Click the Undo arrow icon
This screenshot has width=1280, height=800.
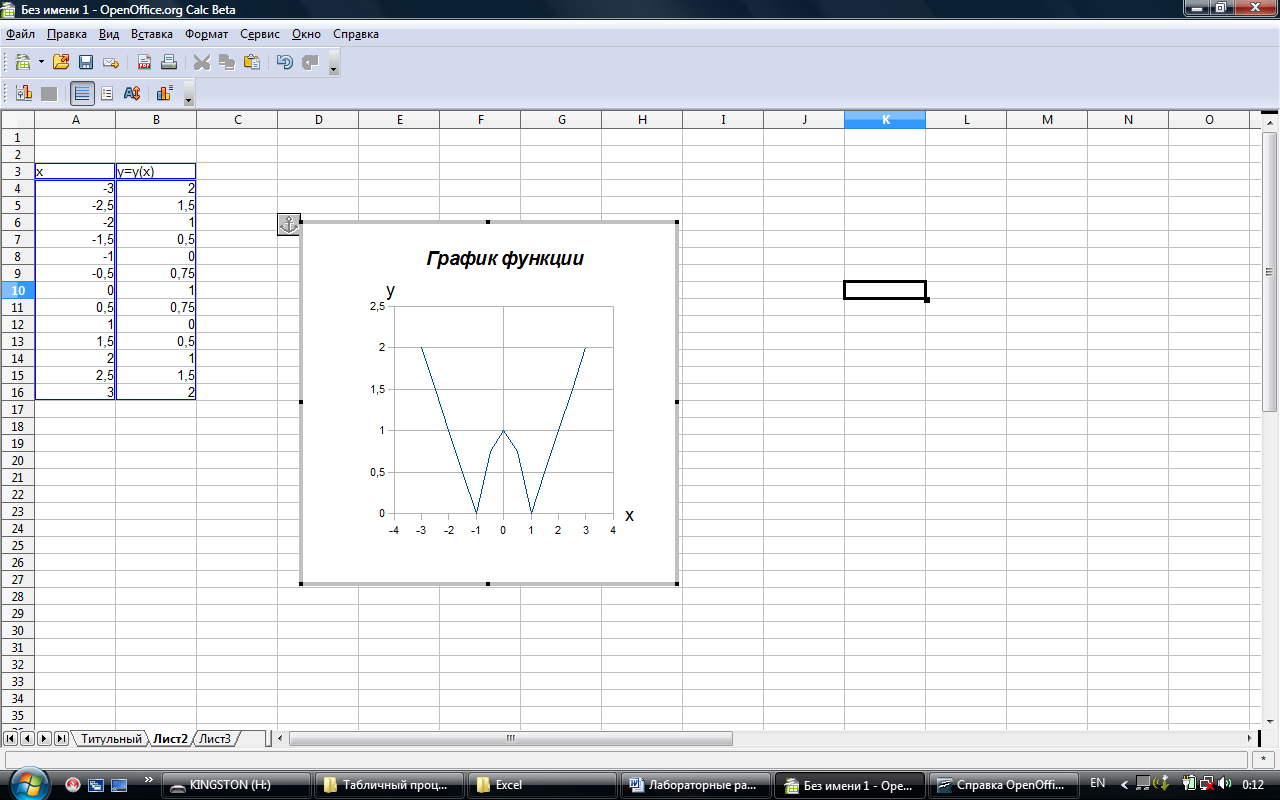click(x=285, y=62)
